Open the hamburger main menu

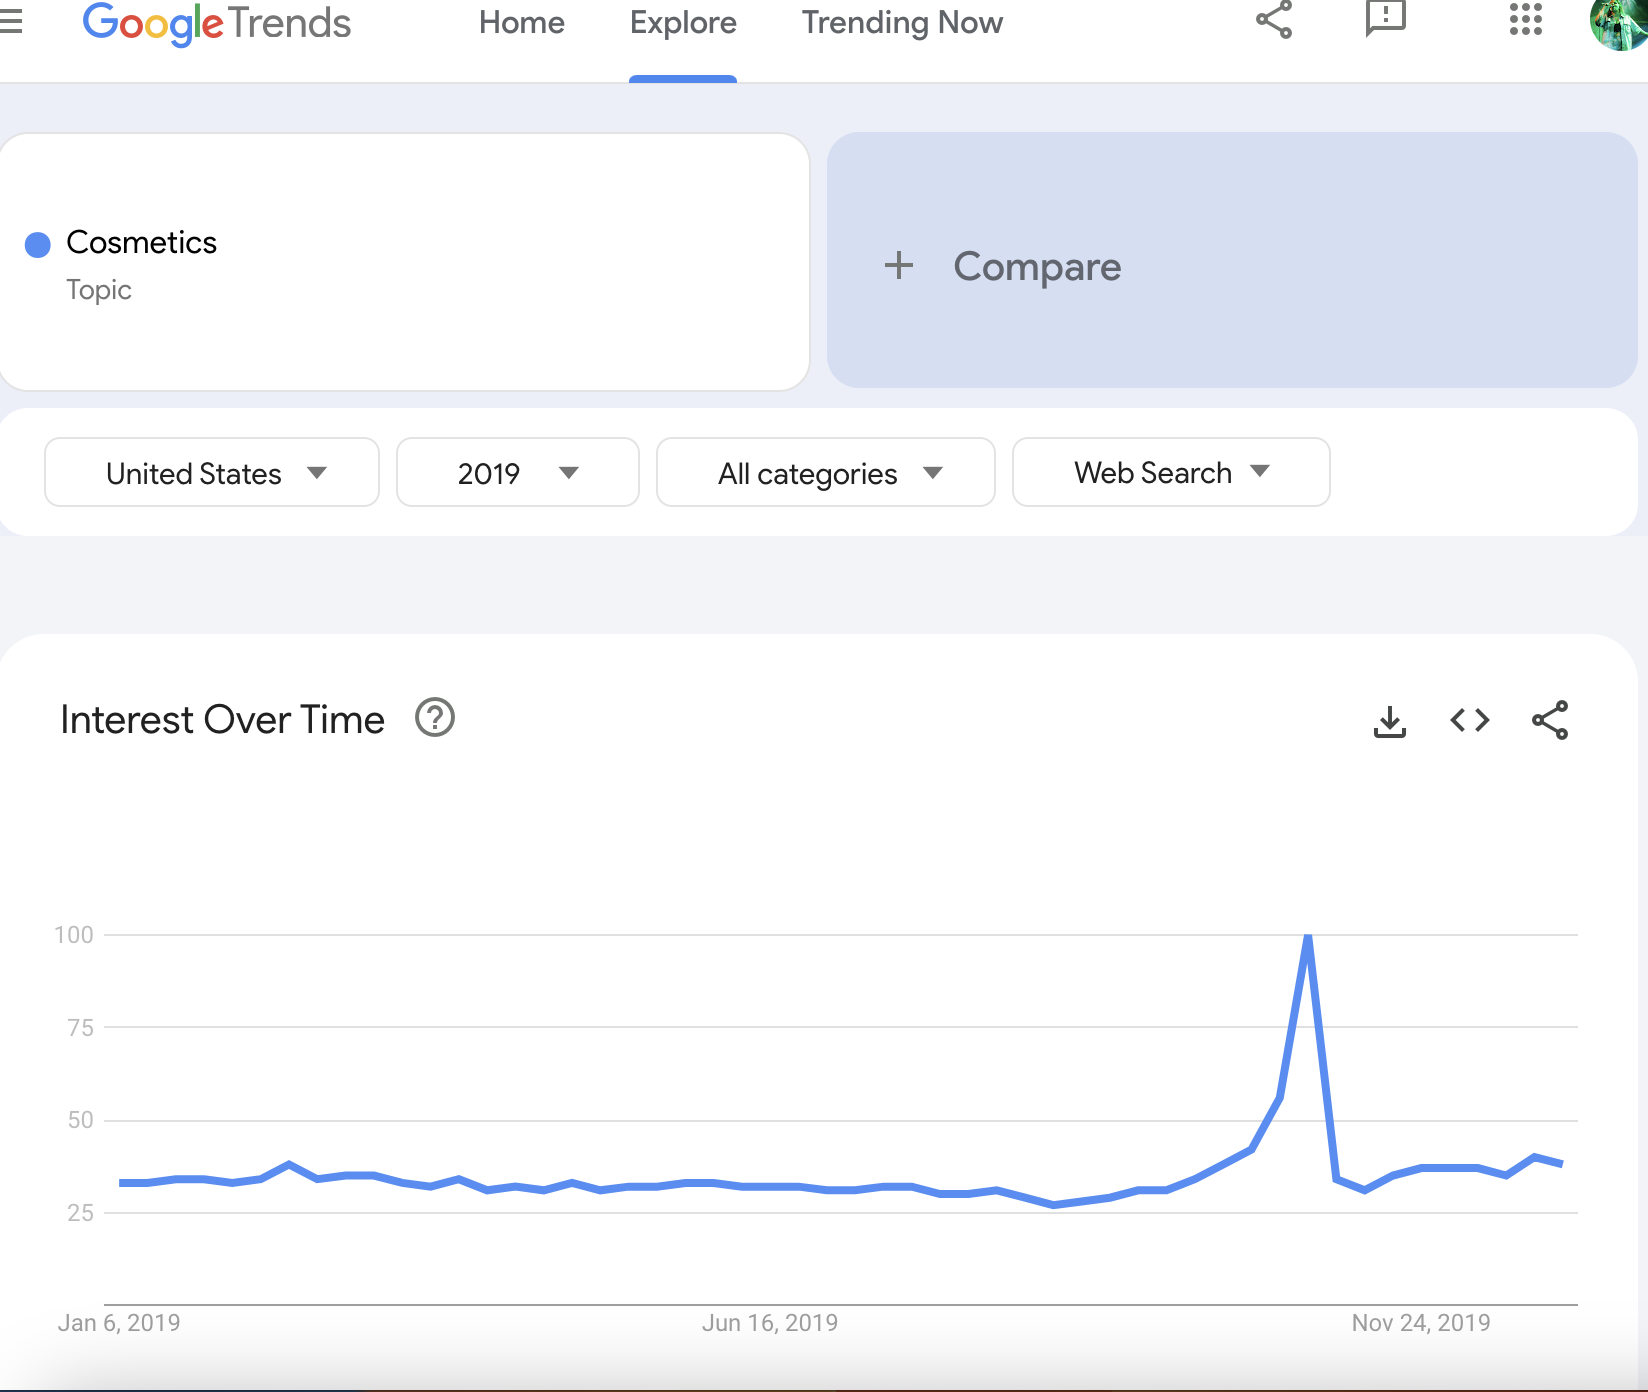point(10,21)
